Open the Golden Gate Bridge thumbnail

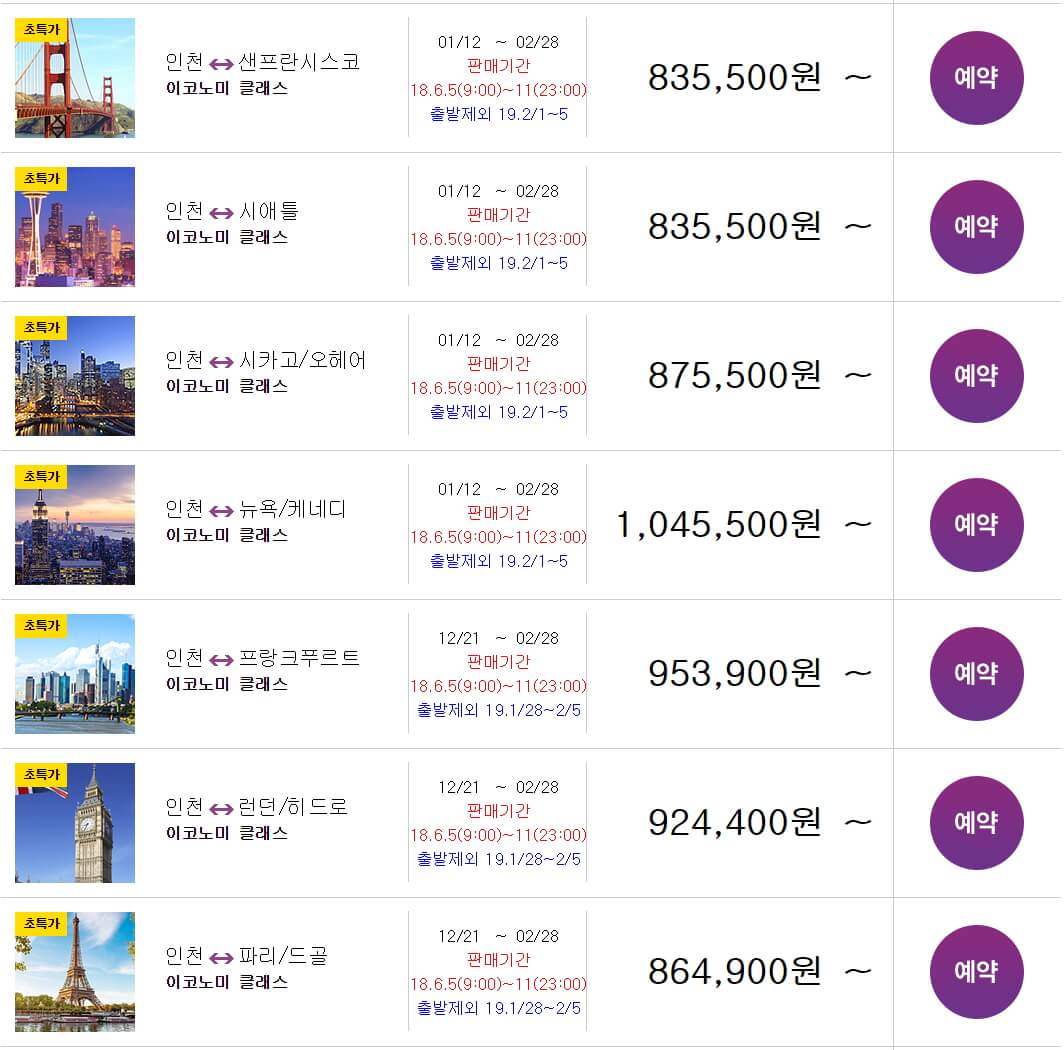click(x=75, y=78)
